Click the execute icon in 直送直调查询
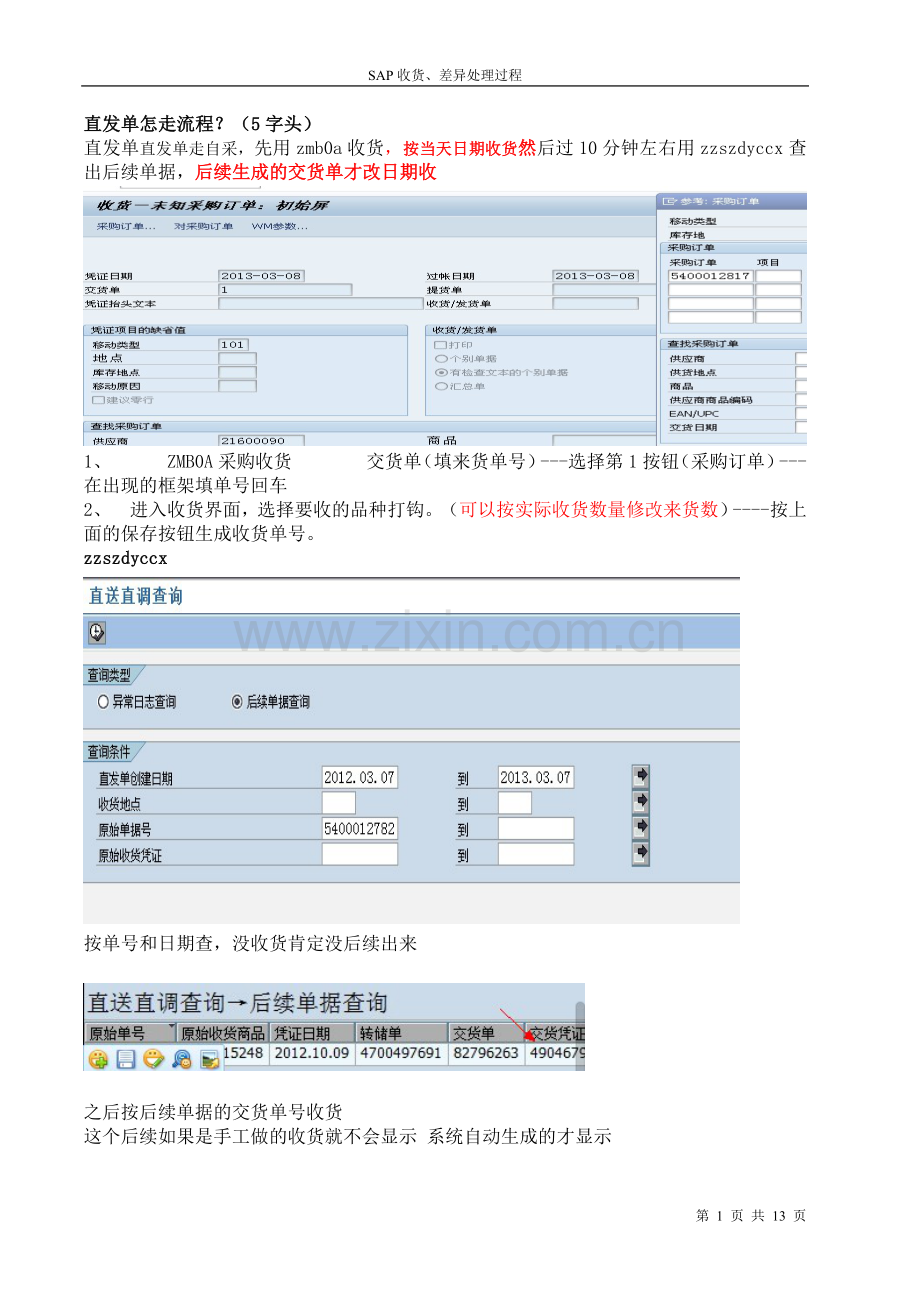The width and height of the screenshot is (920, 1302). click(95, 632)
